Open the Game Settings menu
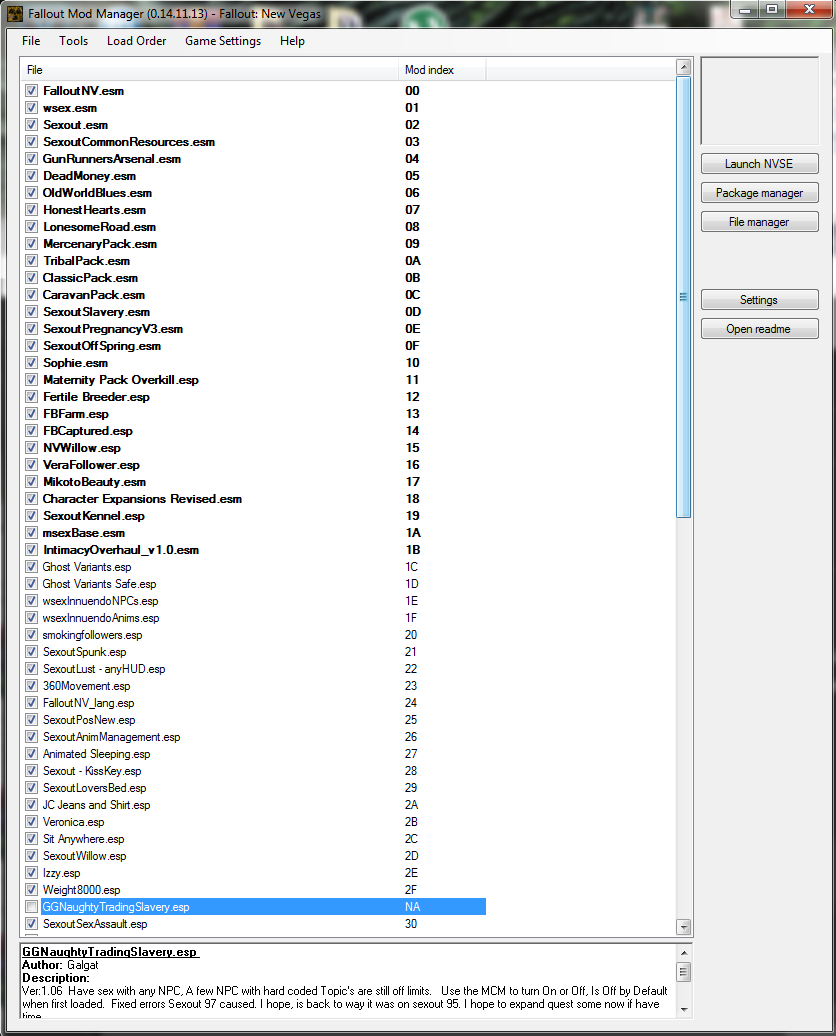 [223, 41]
